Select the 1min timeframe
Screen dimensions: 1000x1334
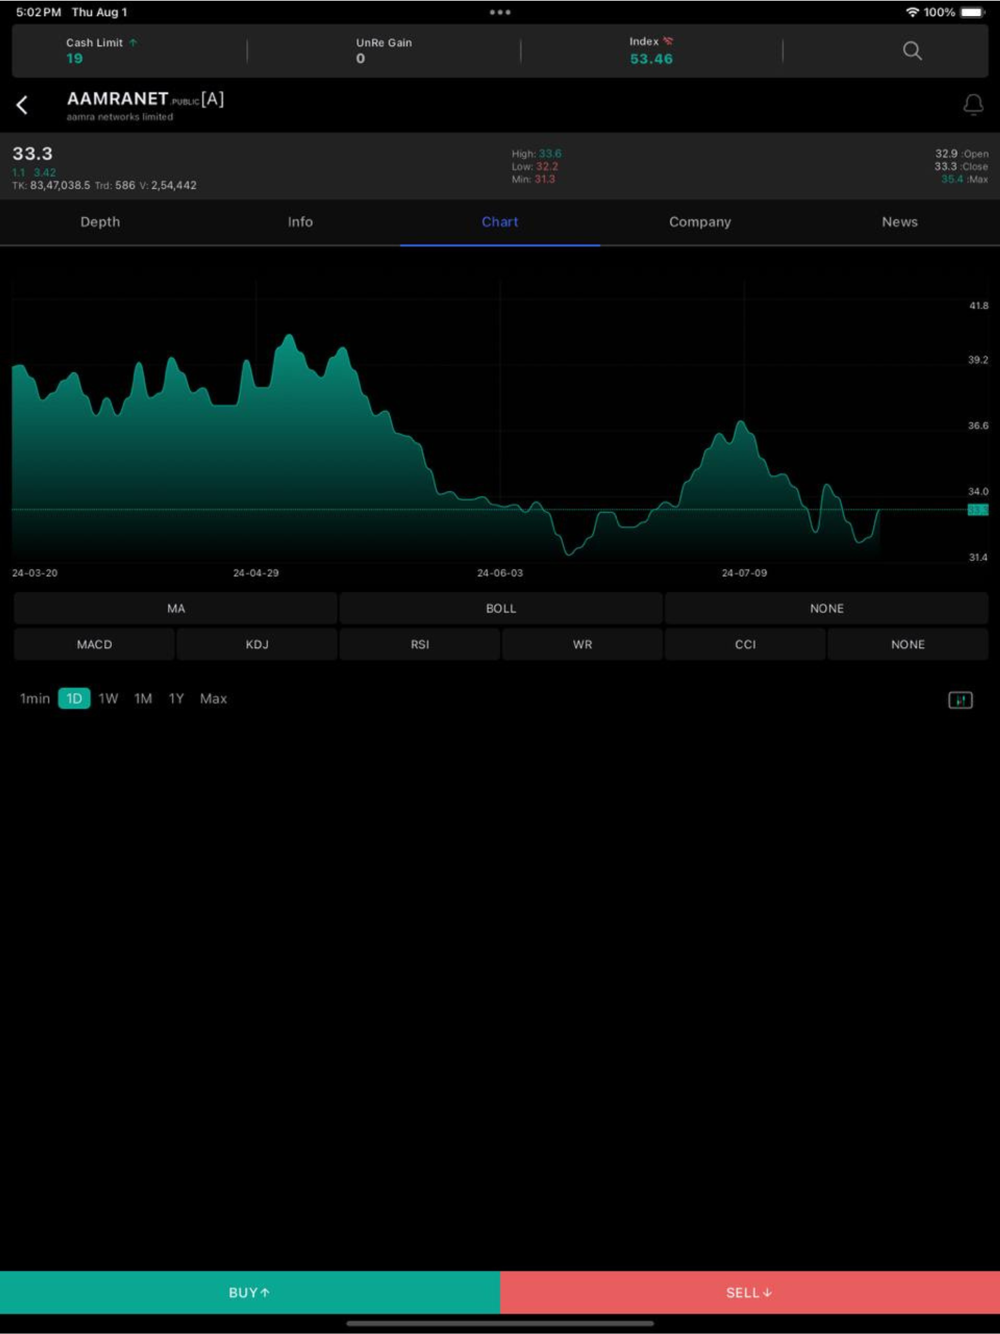[35, 699]
